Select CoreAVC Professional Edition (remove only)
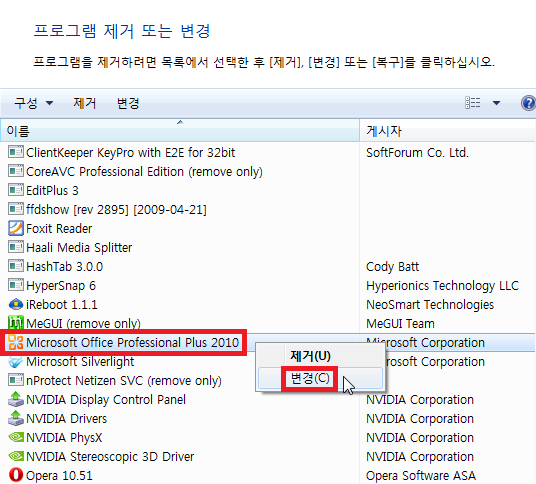 [144, 172]
